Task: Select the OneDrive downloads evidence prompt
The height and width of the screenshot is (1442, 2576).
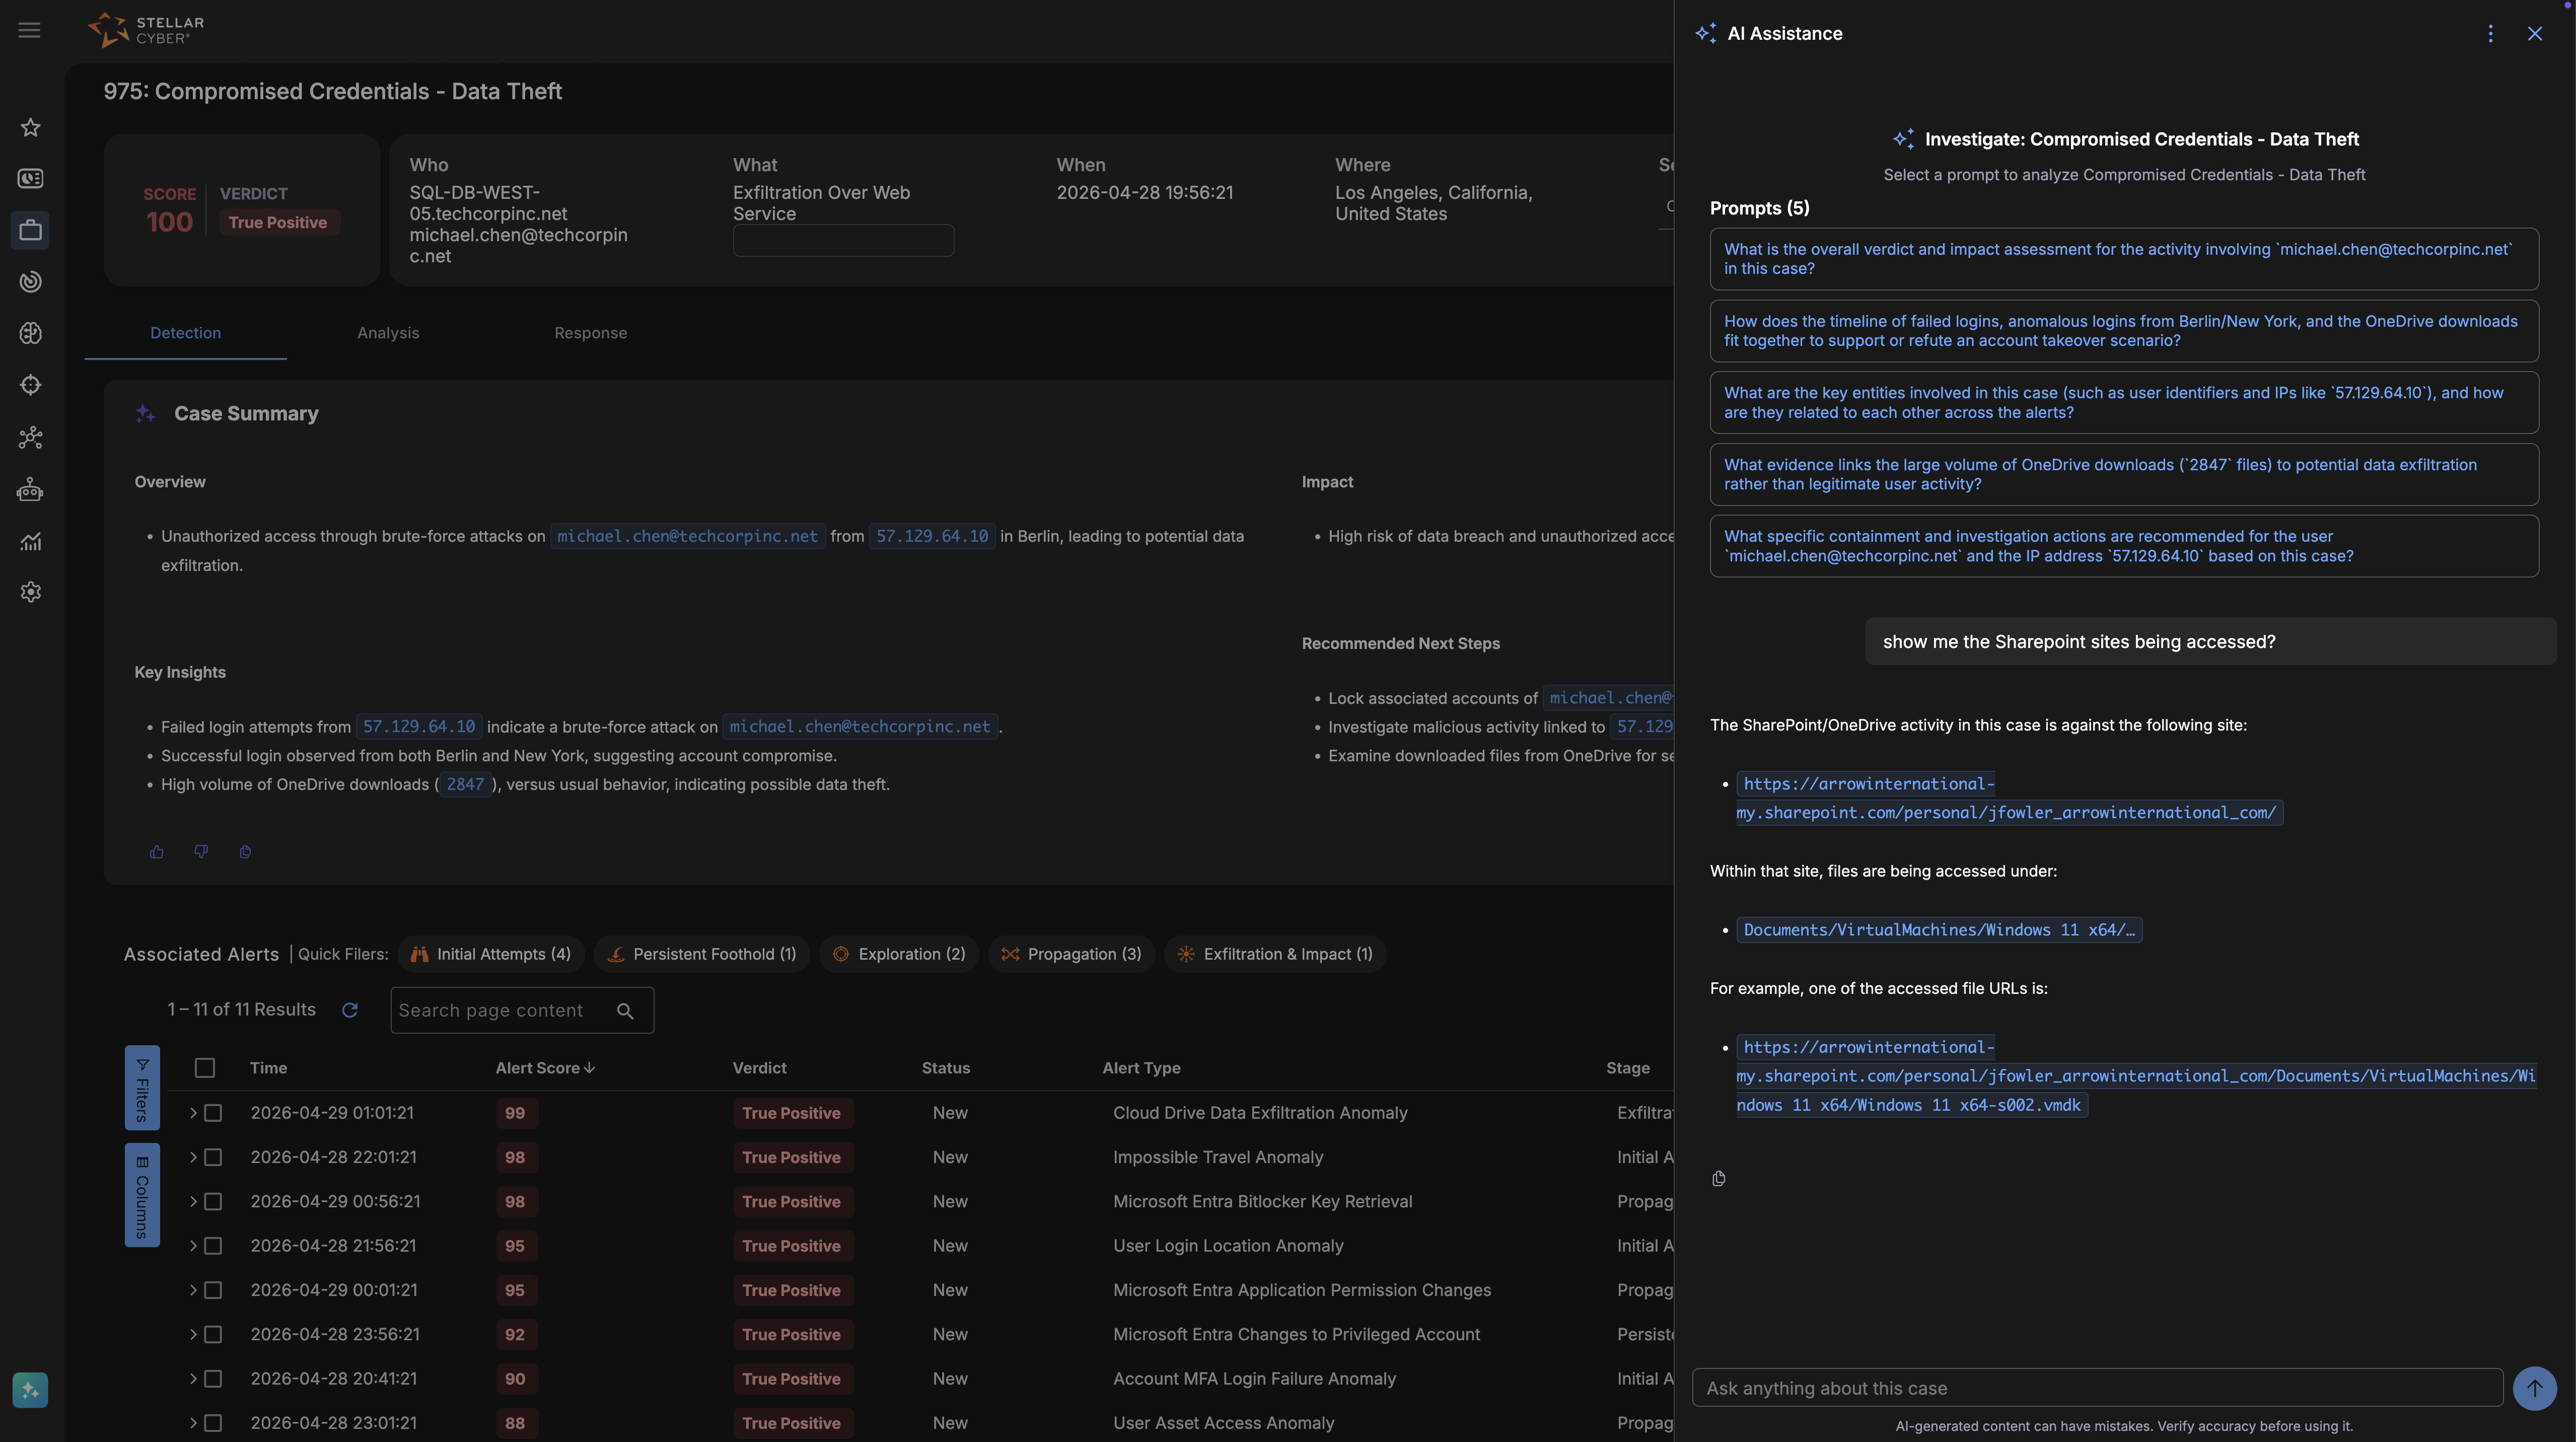Action: (x=2124, y=475)
